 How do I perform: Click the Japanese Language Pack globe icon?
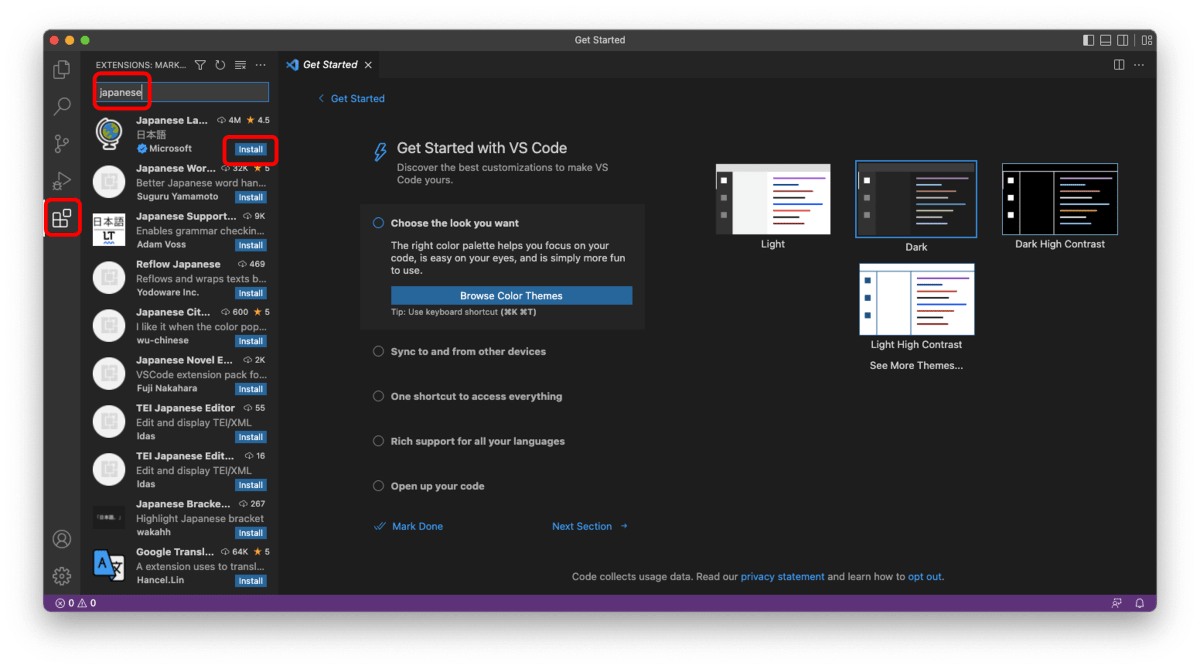coord(108,133)
